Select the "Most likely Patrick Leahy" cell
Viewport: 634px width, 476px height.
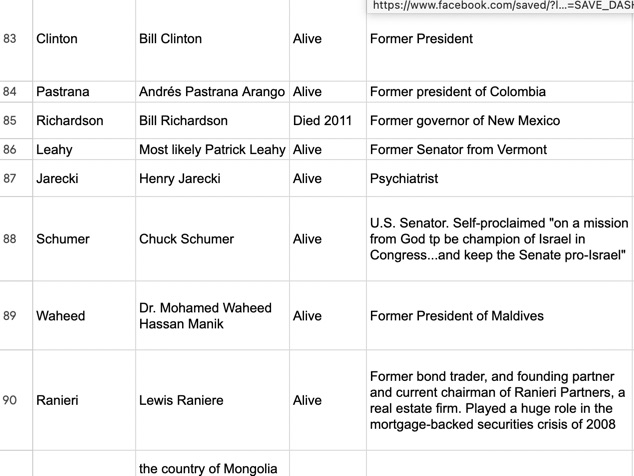[x=212, y=150]
